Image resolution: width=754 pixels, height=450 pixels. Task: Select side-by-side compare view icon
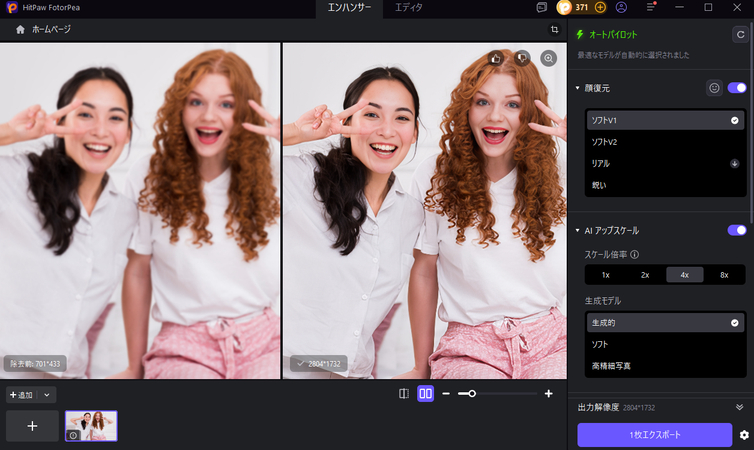click(x=426, y=394)
